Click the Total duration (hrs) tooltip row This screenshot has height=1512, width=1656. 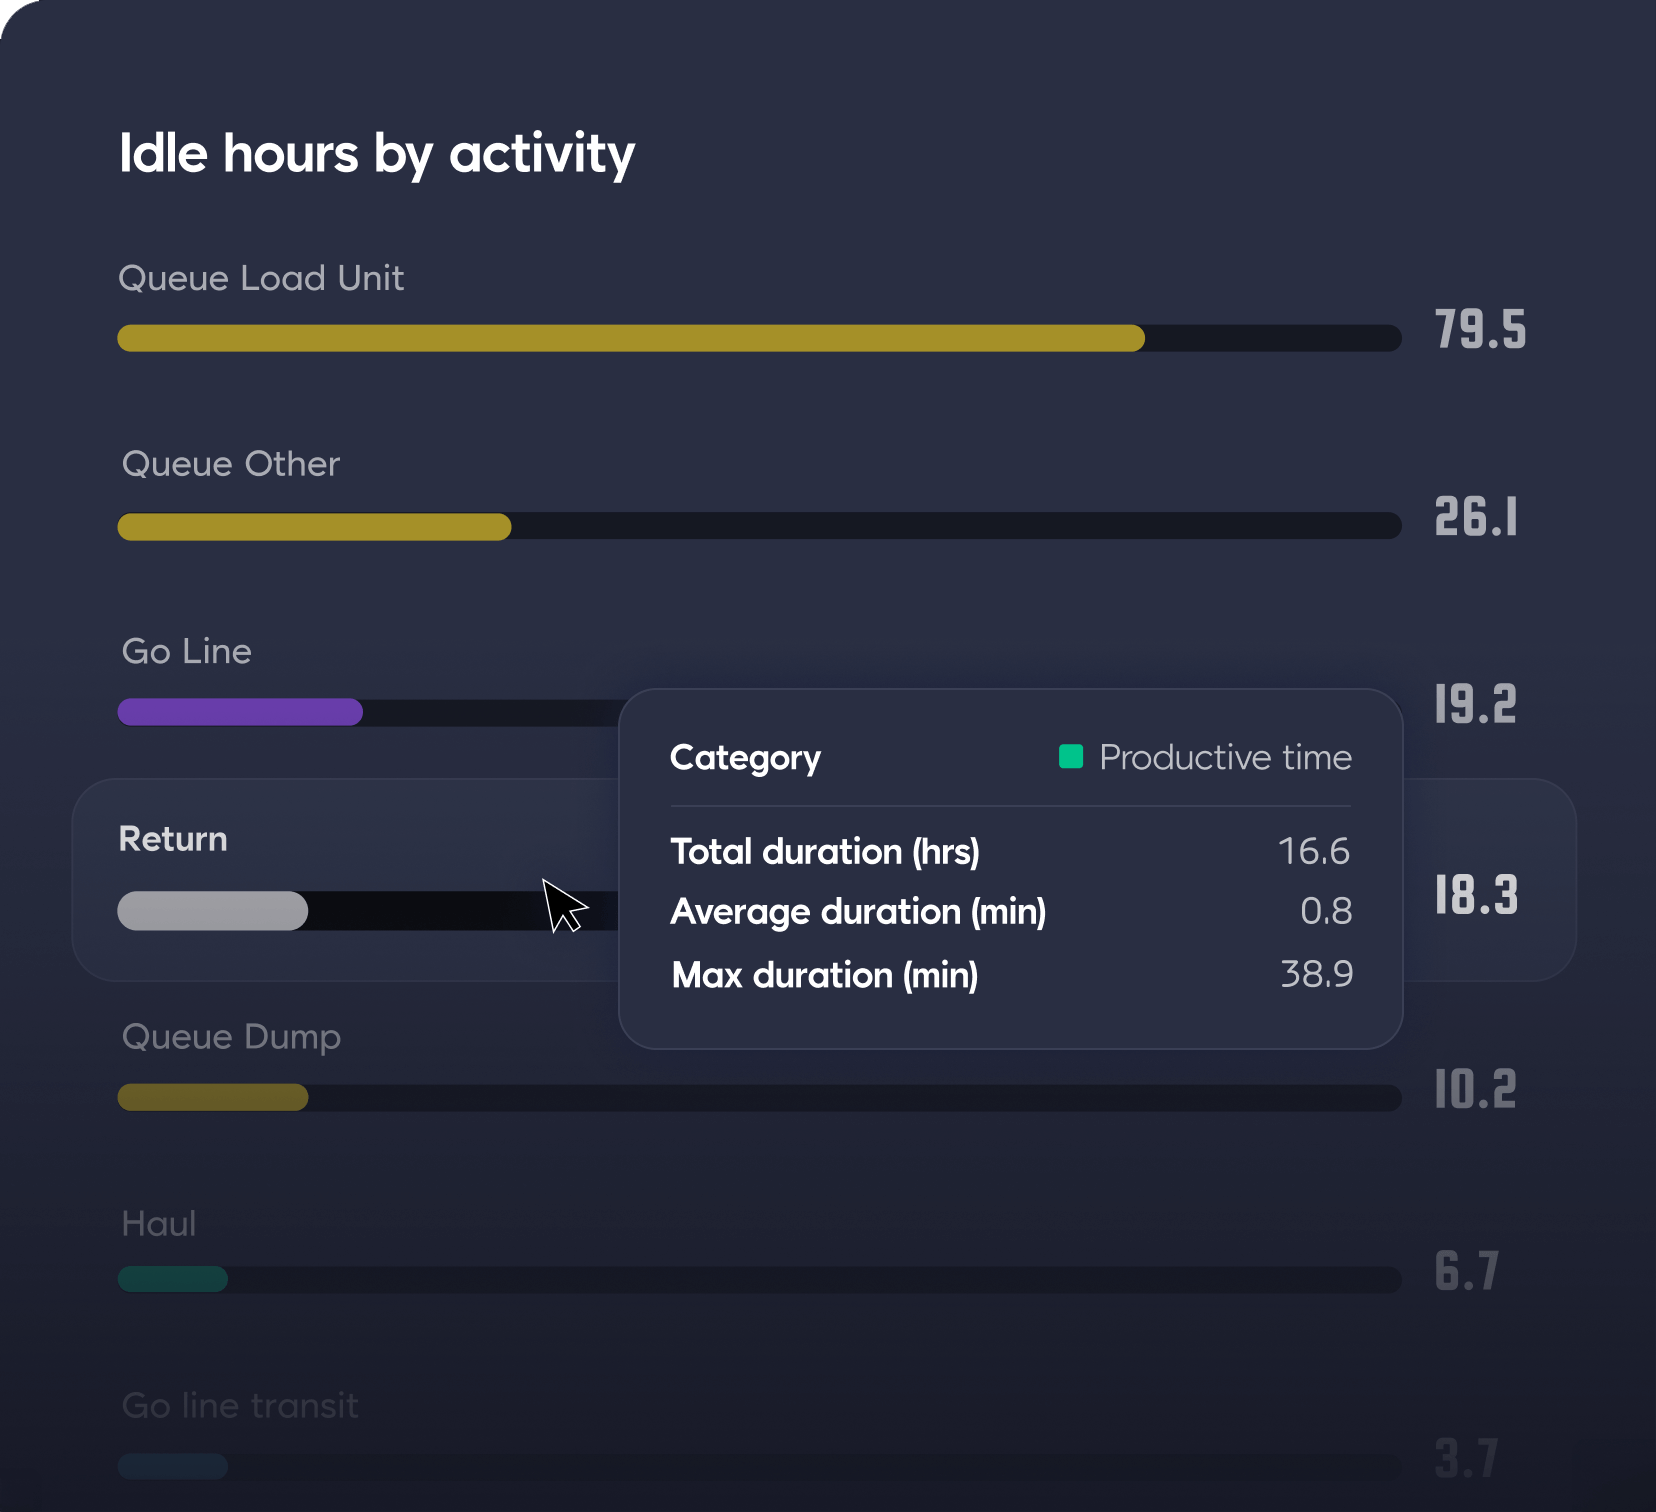(1011, 852)
